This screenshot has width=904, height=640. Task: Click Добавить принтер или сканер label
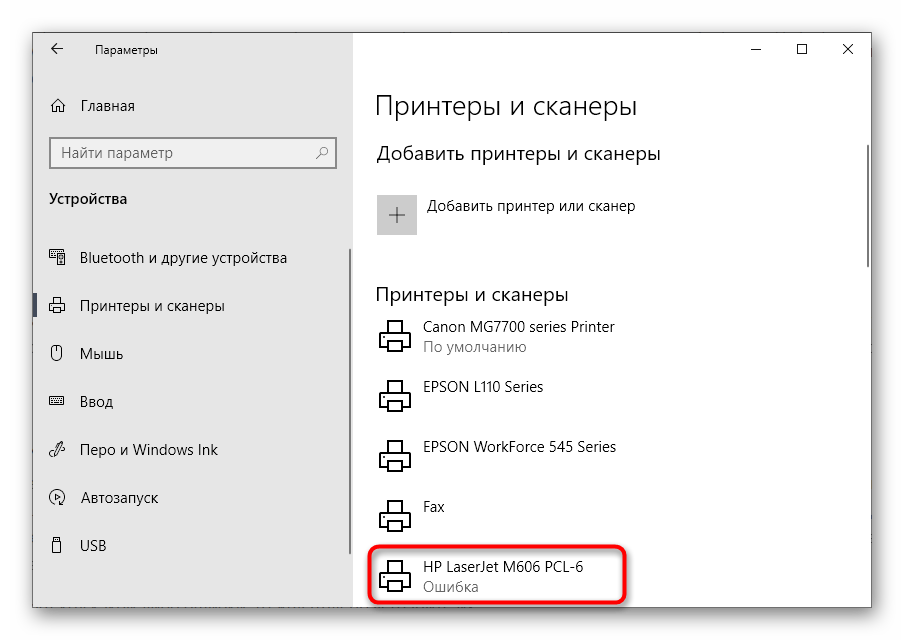point(531,206)
